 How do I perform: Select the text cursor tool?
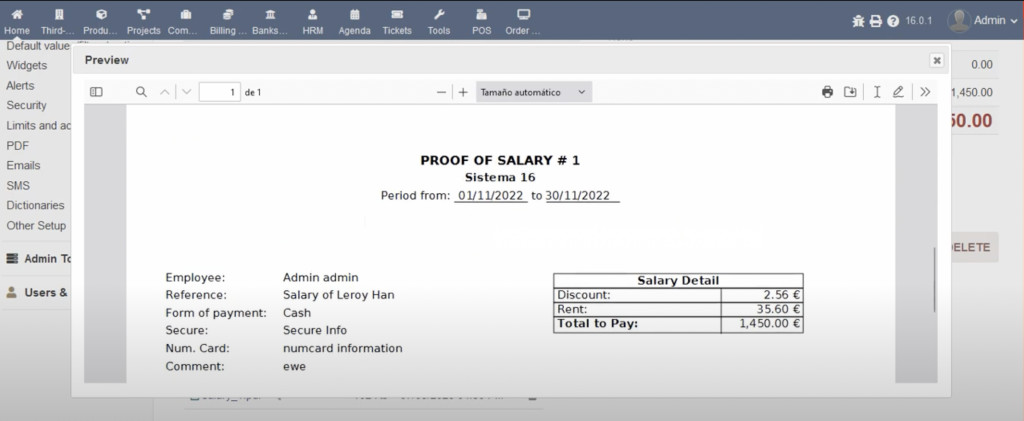click(877, 92)
